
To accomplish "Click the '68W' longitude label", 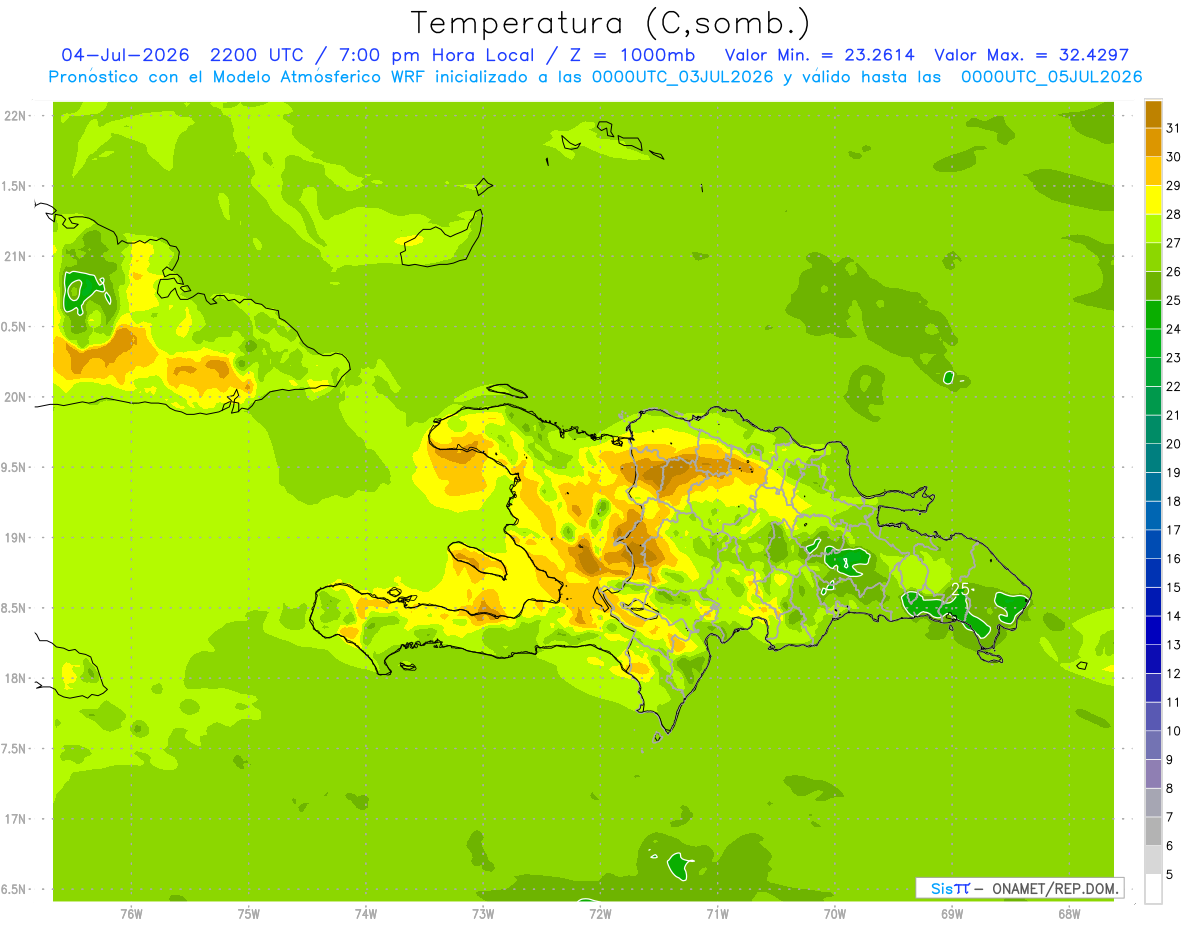I will click(x=1069, y=914).
